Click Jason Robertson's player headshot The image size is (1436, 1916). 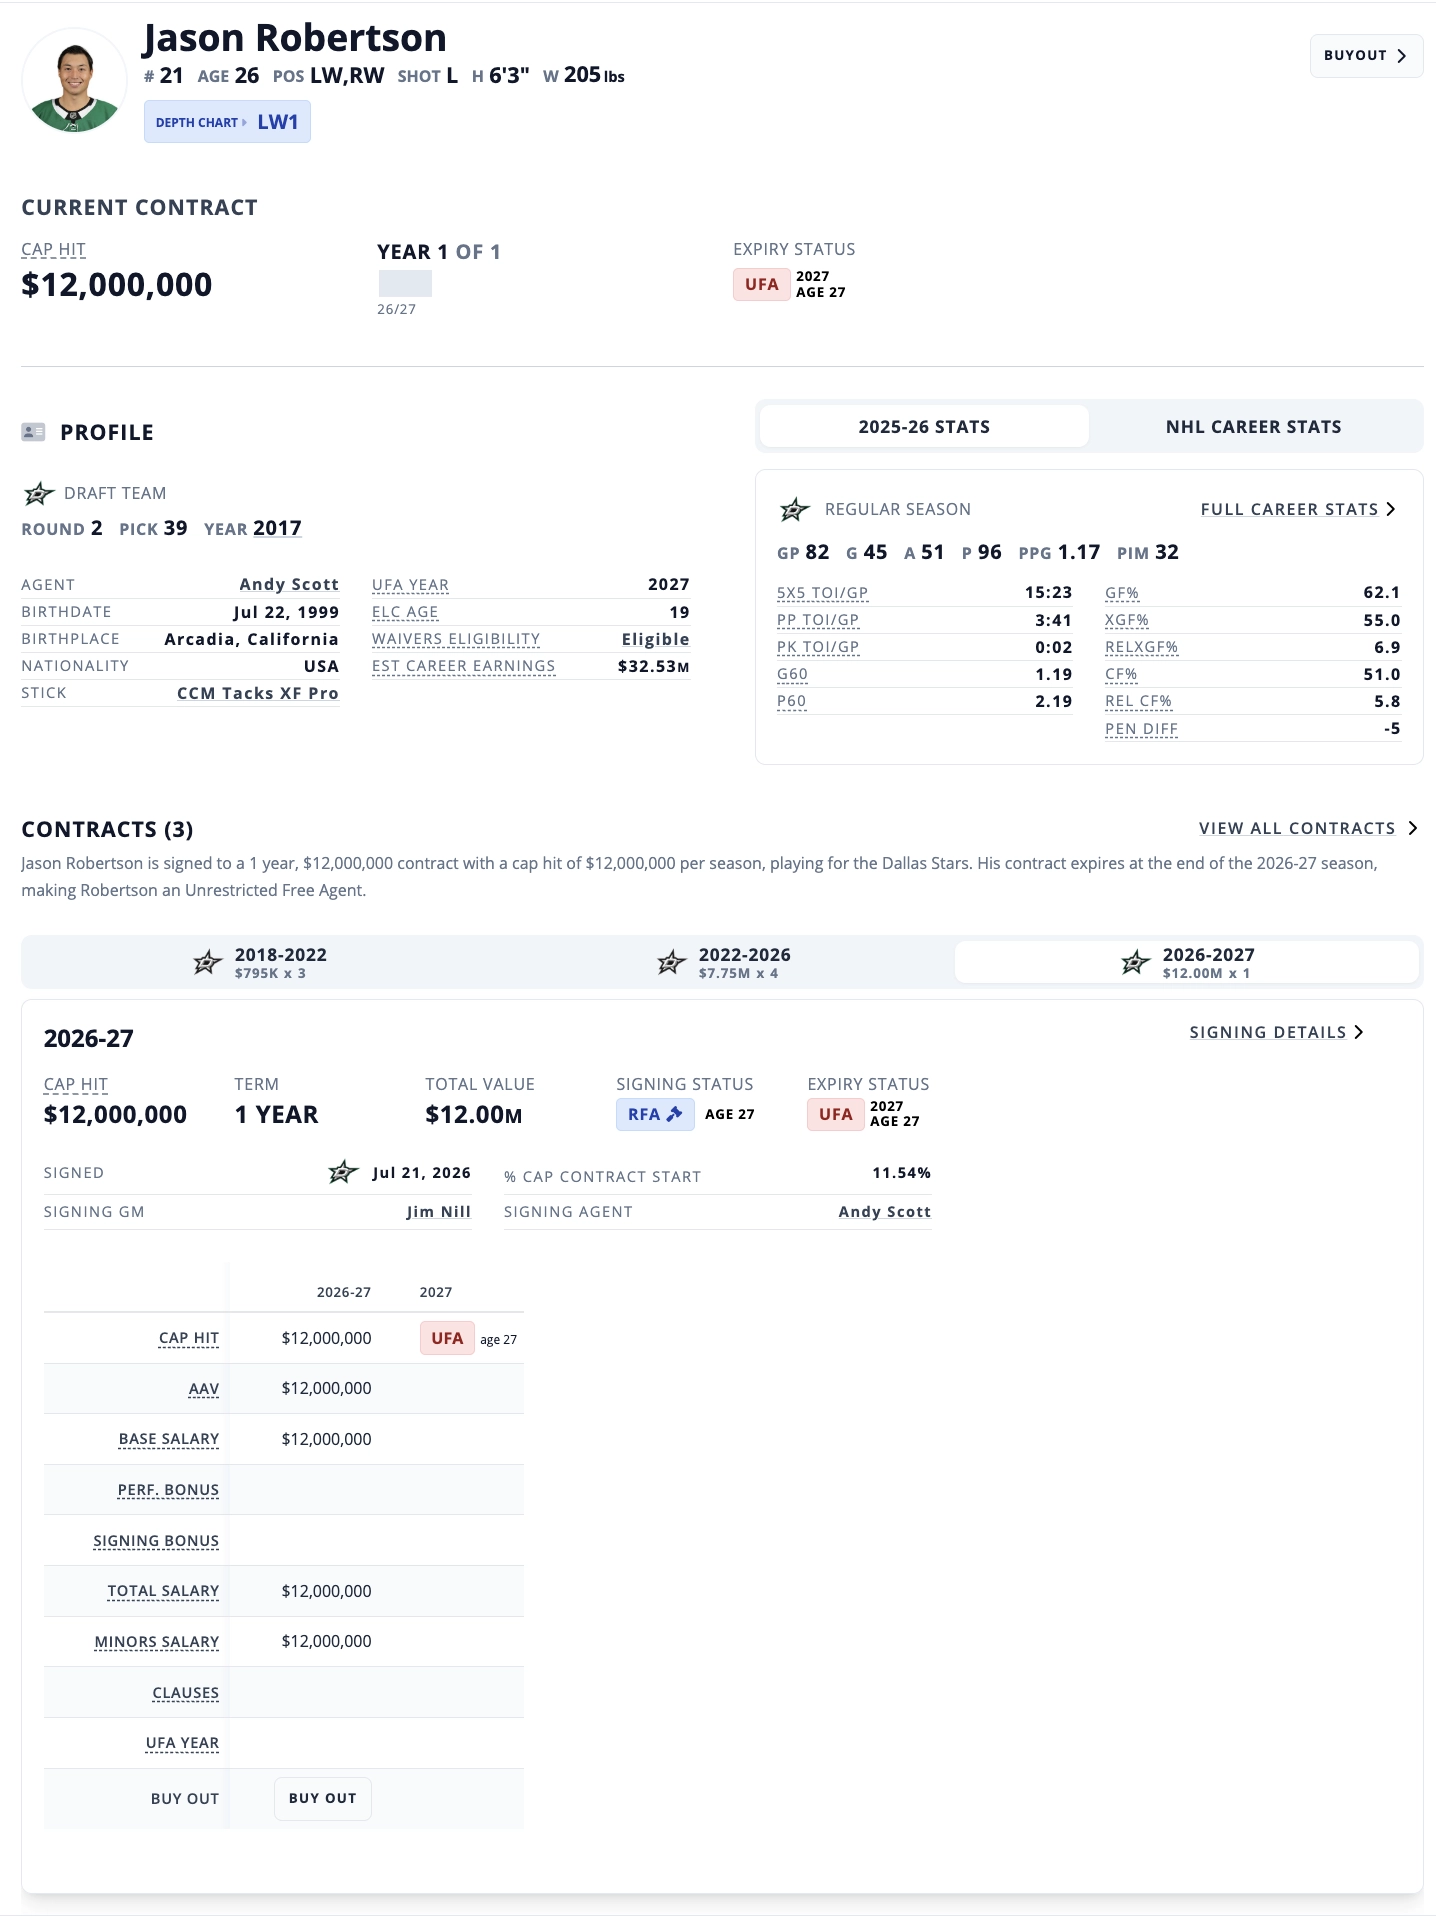[74, 81]
